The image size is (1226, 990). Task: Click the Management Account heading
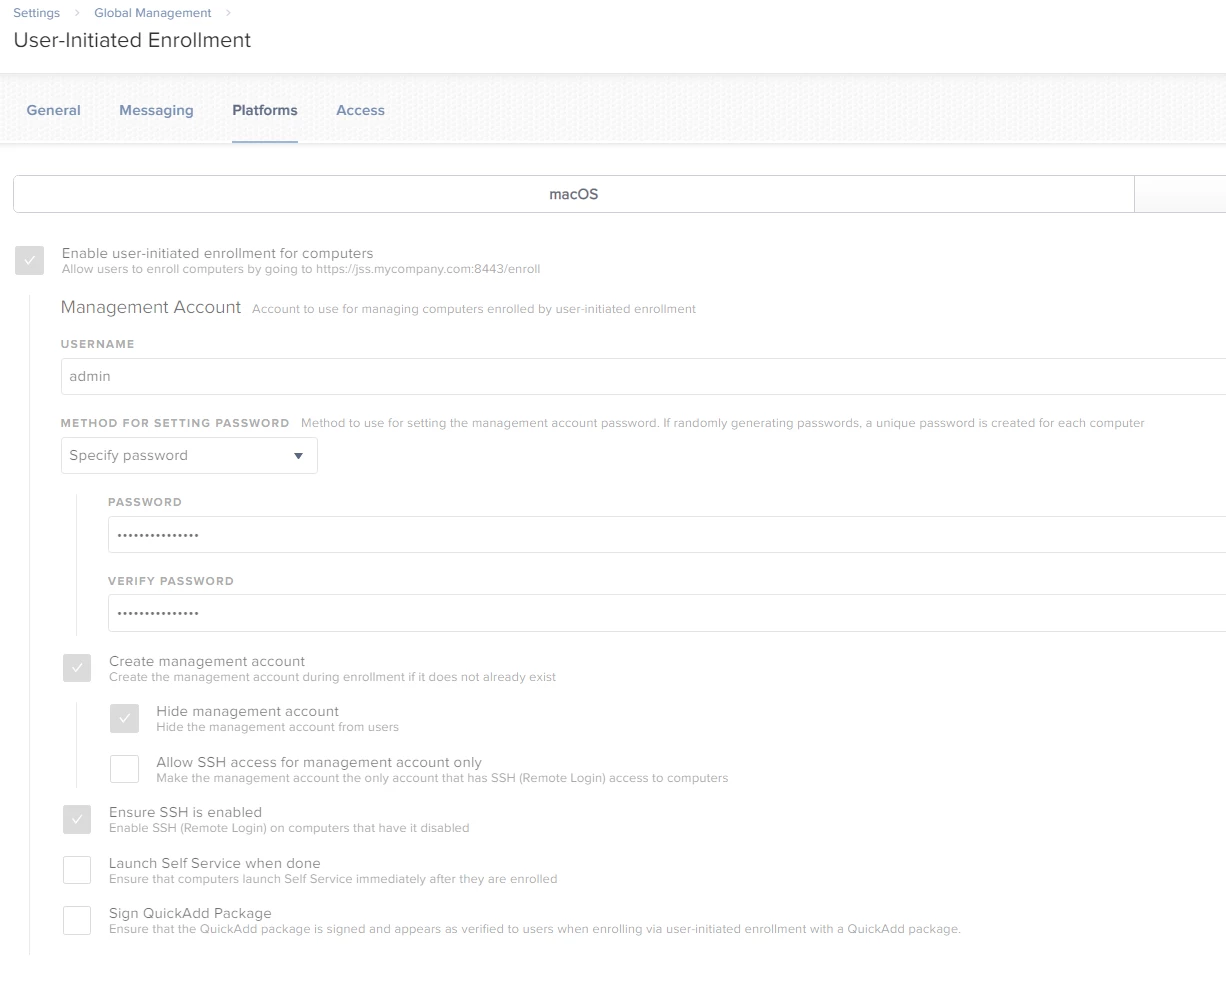(151, 307)
